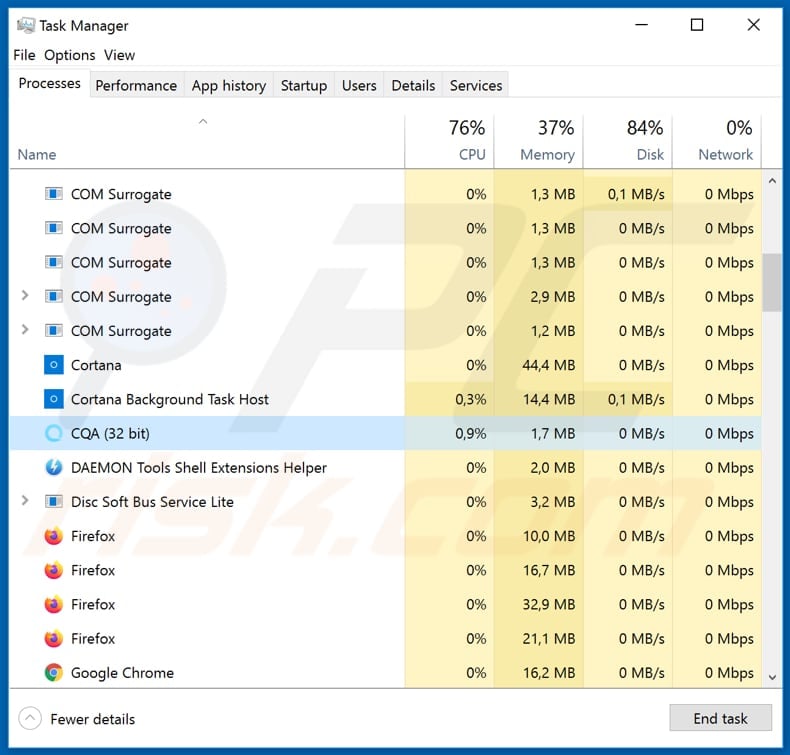Select the Processes tab
The height and width of the screenshot is (755, 790).
coord(49,83)
